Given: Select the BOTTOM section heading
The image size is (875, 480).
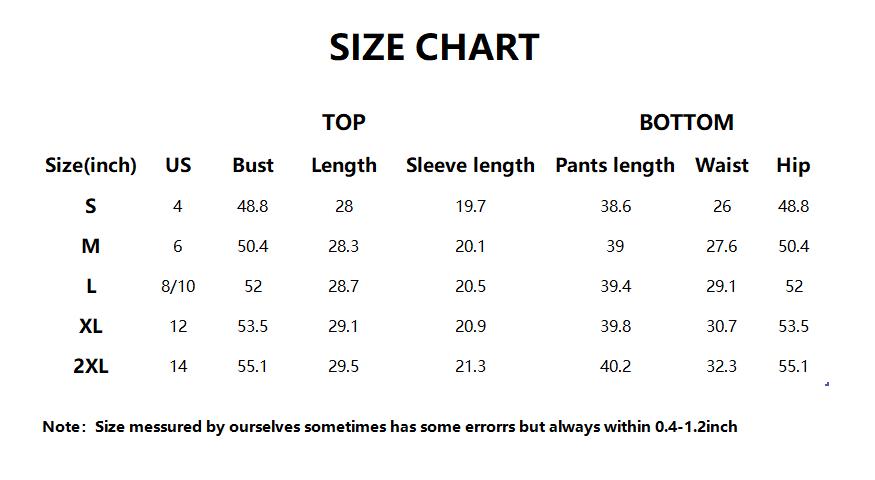Looking at the screenshot, I should click(x=686, y=122).
